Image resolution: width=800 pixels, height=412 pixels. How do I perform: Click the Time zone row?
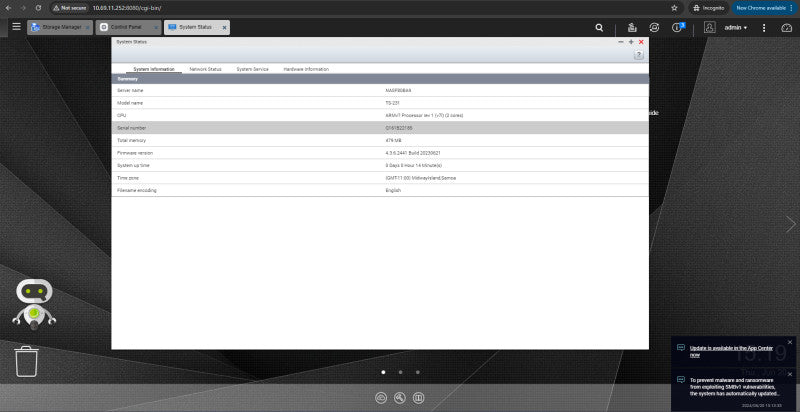tap(380, 178)
